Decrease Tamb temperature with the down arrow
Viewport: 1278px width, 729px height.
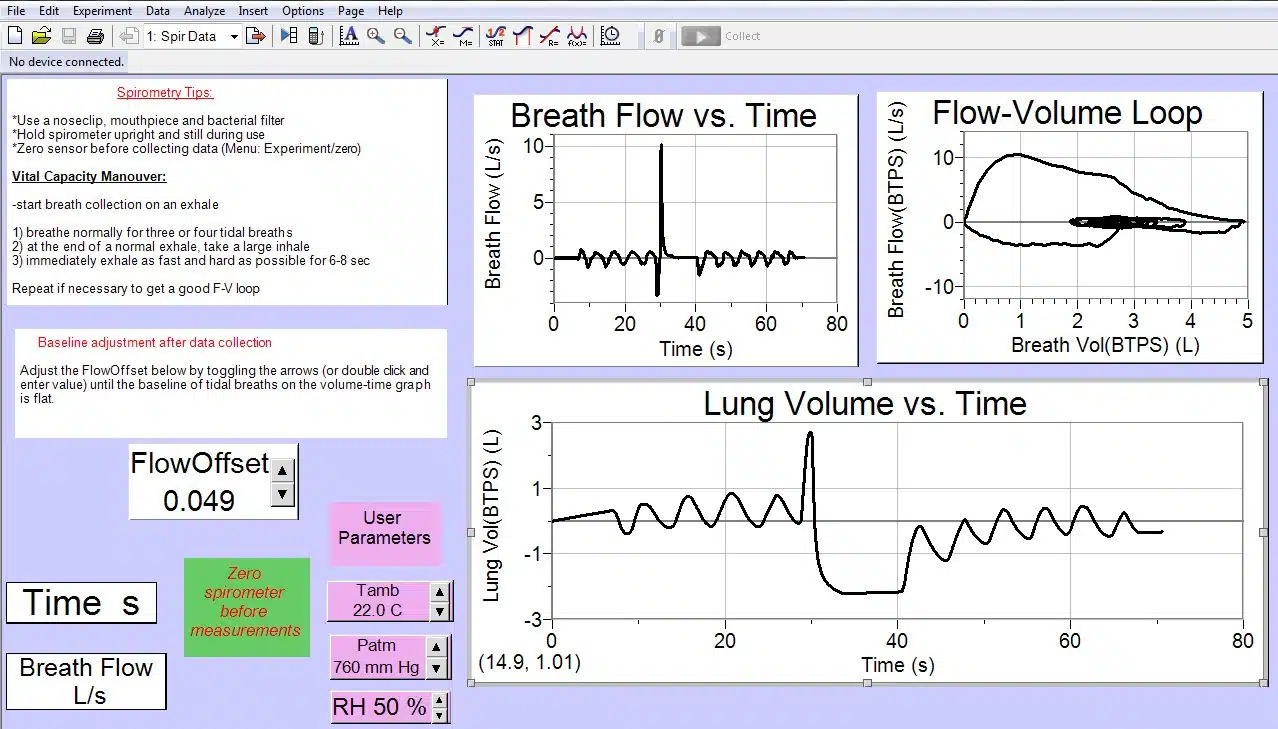click(437, 609)
